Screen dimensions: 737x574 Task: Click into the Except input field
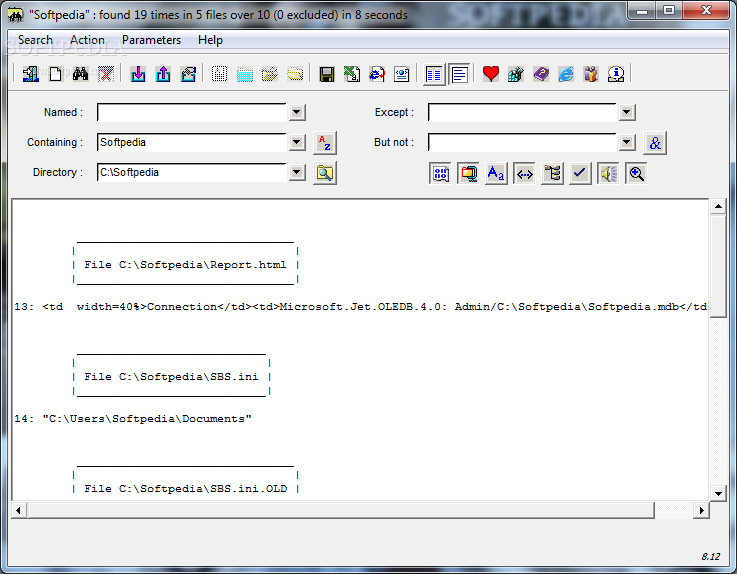coord(522,112)
